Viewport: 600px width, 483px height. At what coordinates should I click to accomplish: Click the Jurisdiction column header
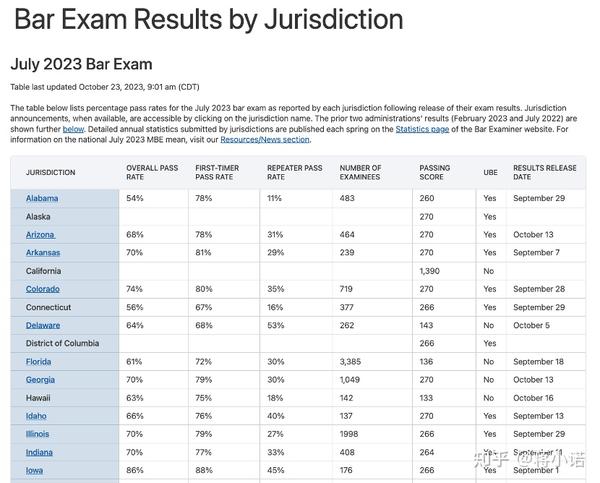(51, 173)
